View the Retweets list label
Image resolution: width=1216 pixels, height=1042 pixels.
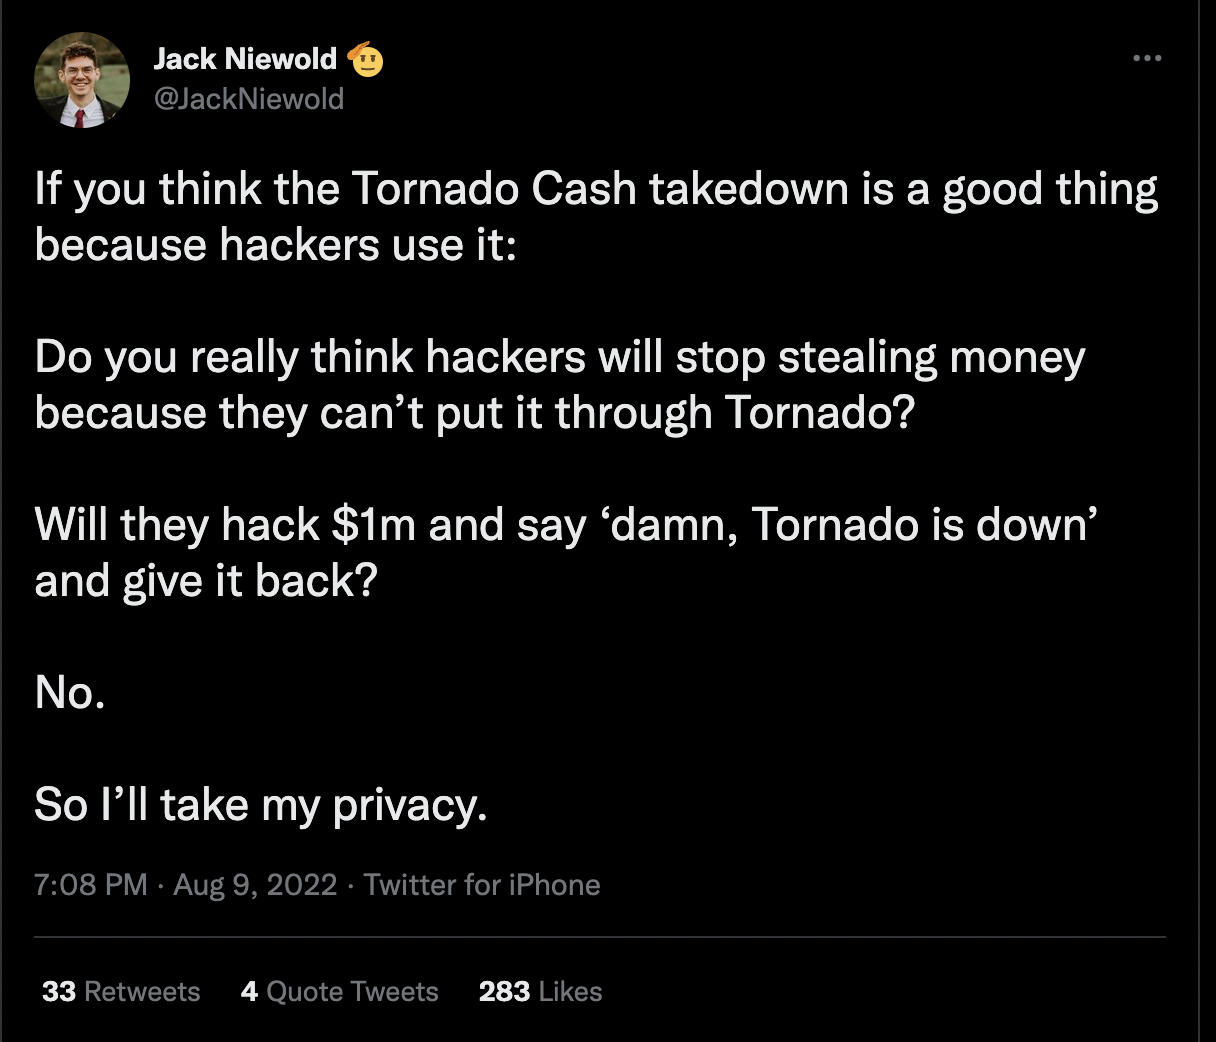click(x=142, y=992)
